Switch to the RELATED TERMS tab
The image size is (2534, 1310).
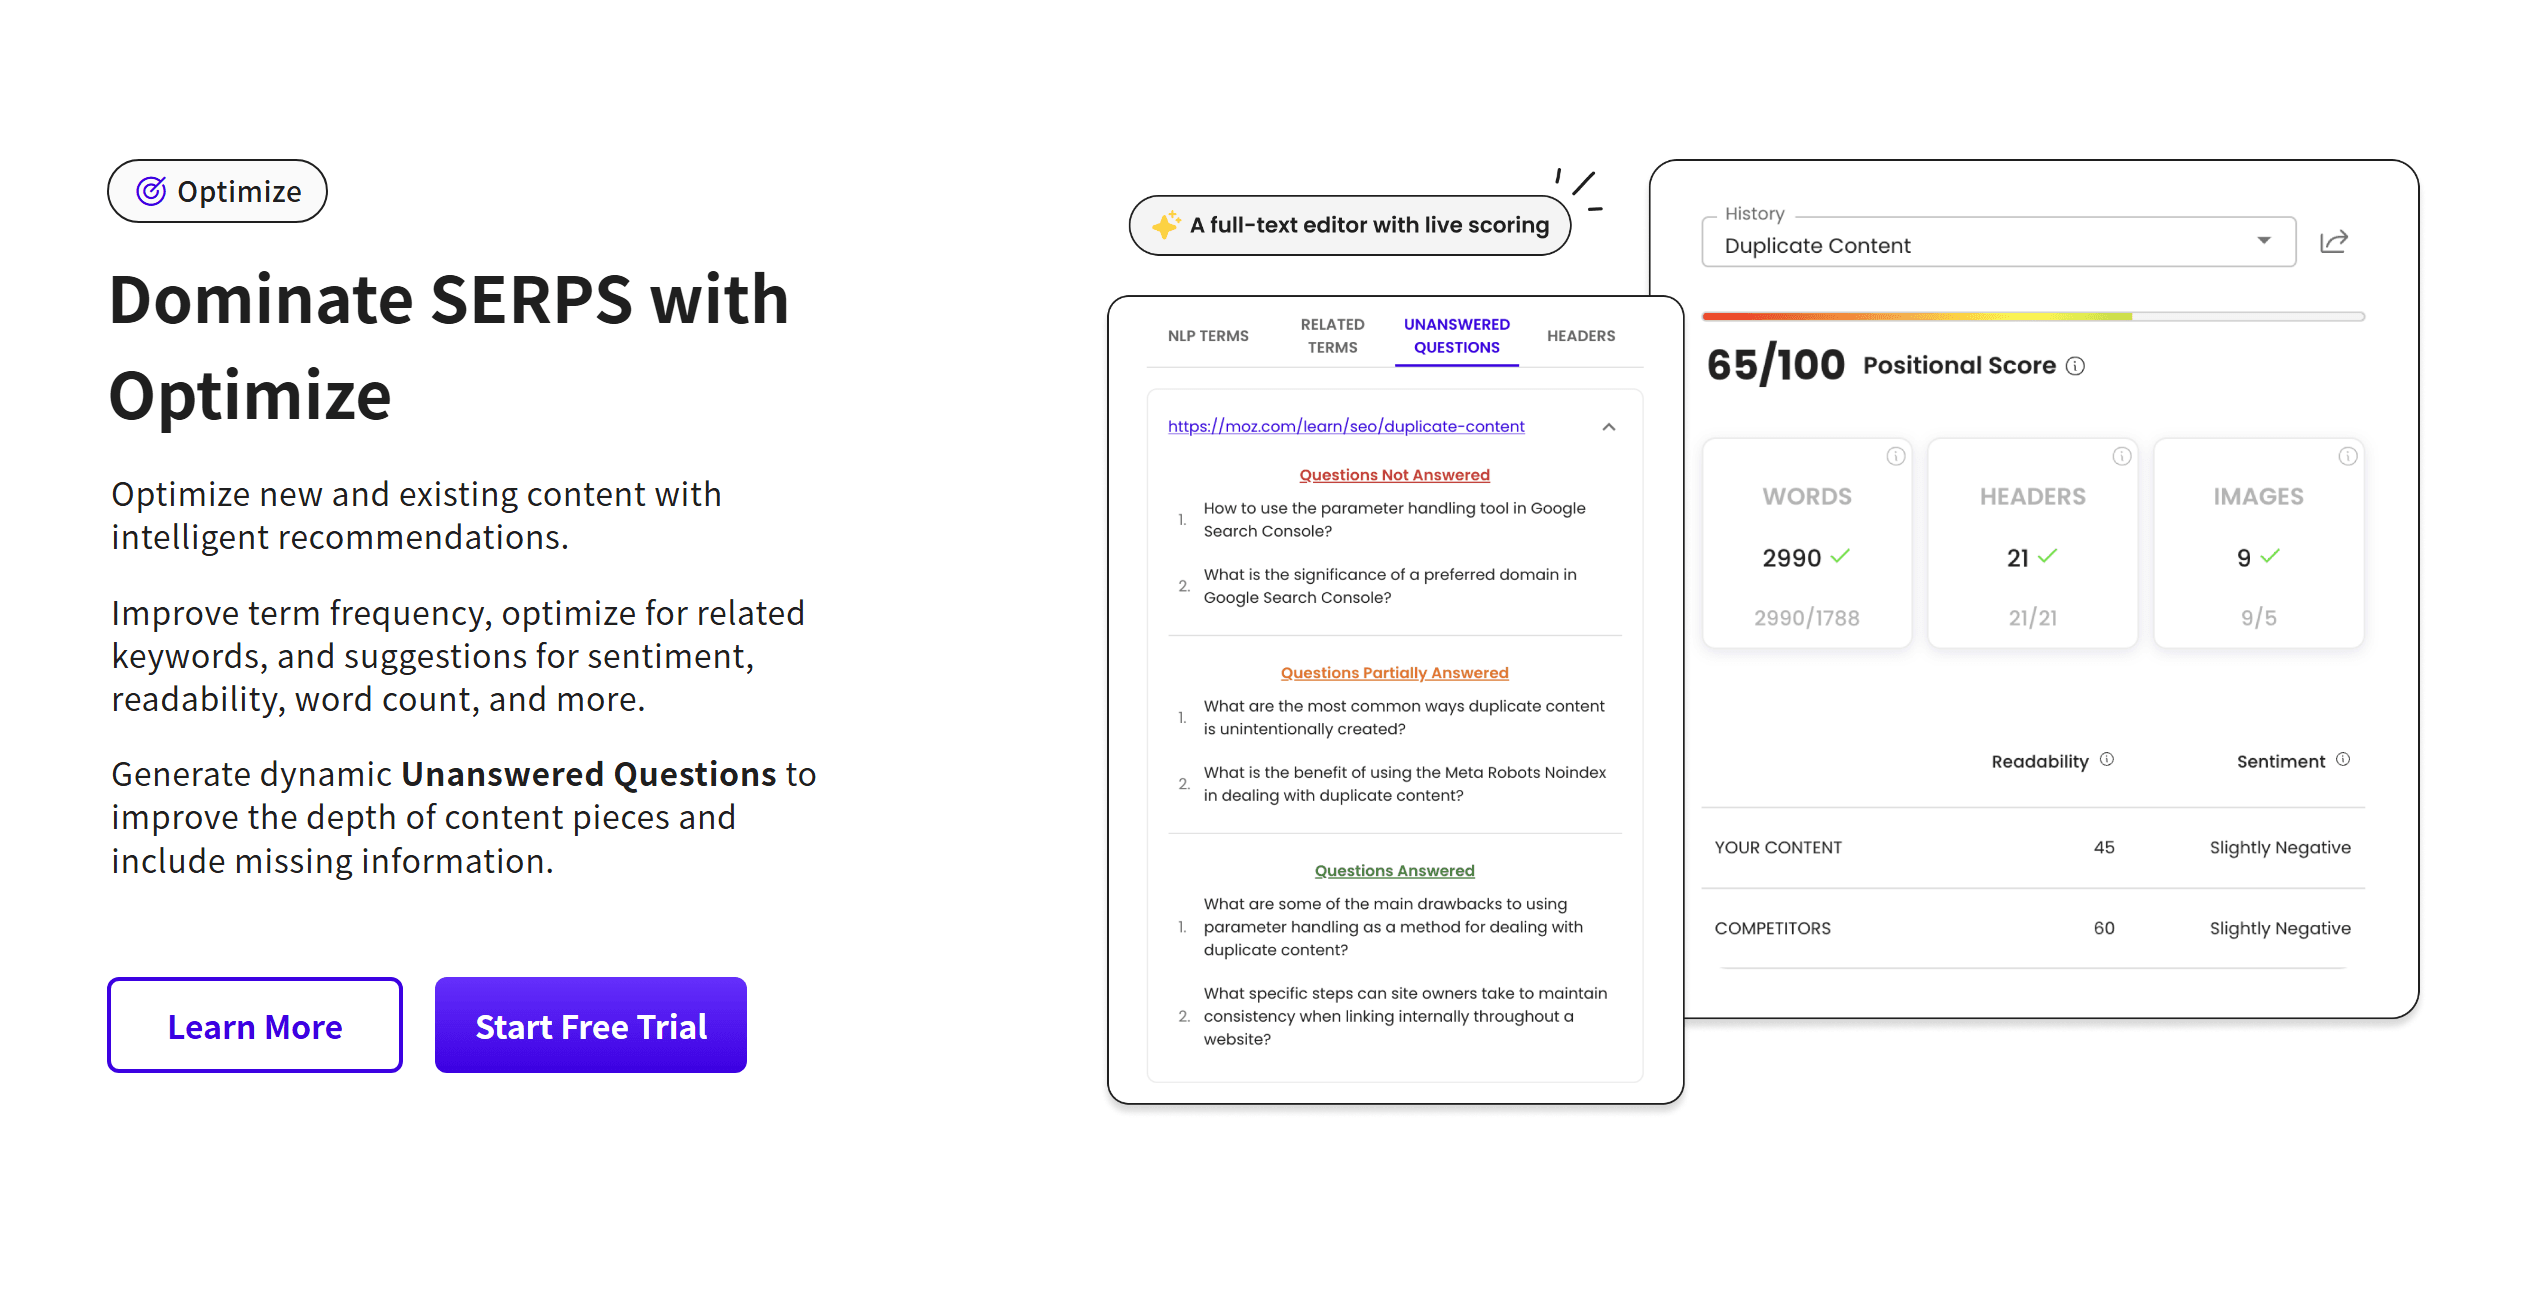[1332, 336]
